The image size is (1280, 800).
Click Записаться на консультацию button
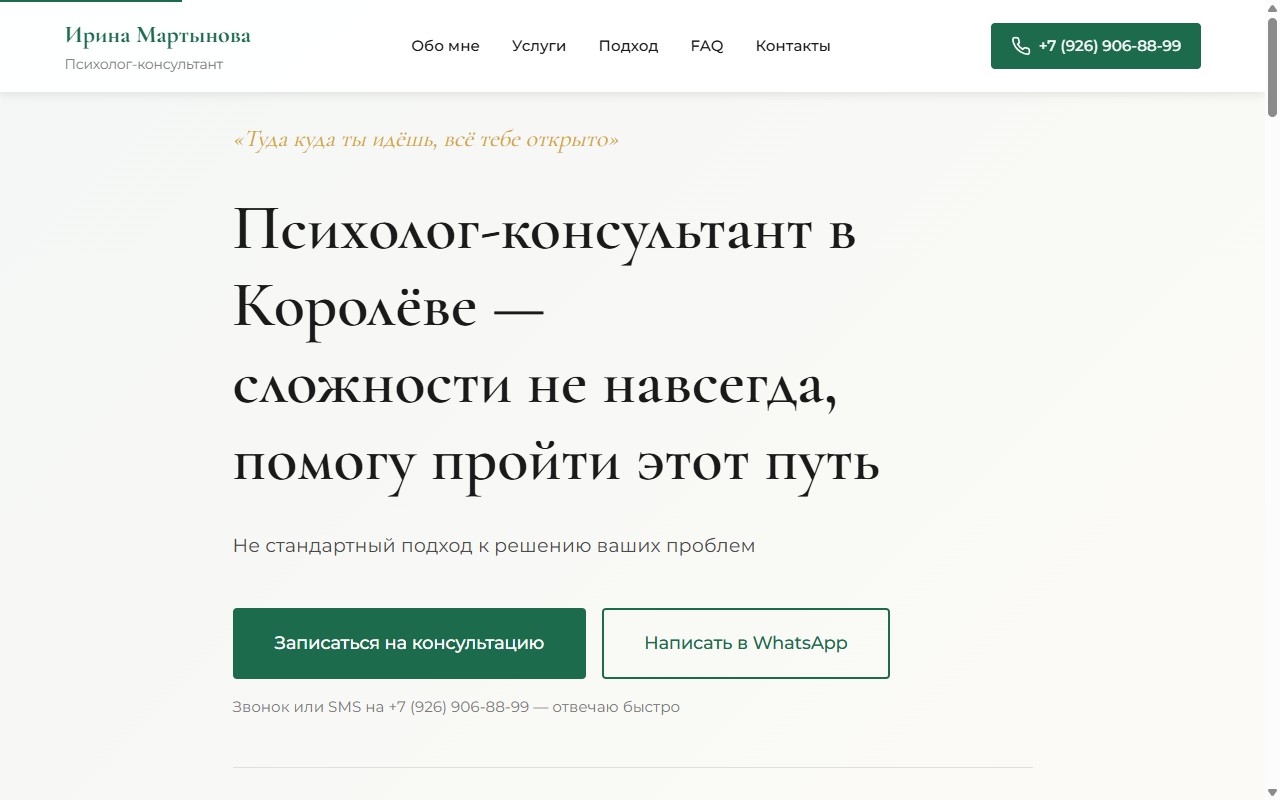point(409,643)
